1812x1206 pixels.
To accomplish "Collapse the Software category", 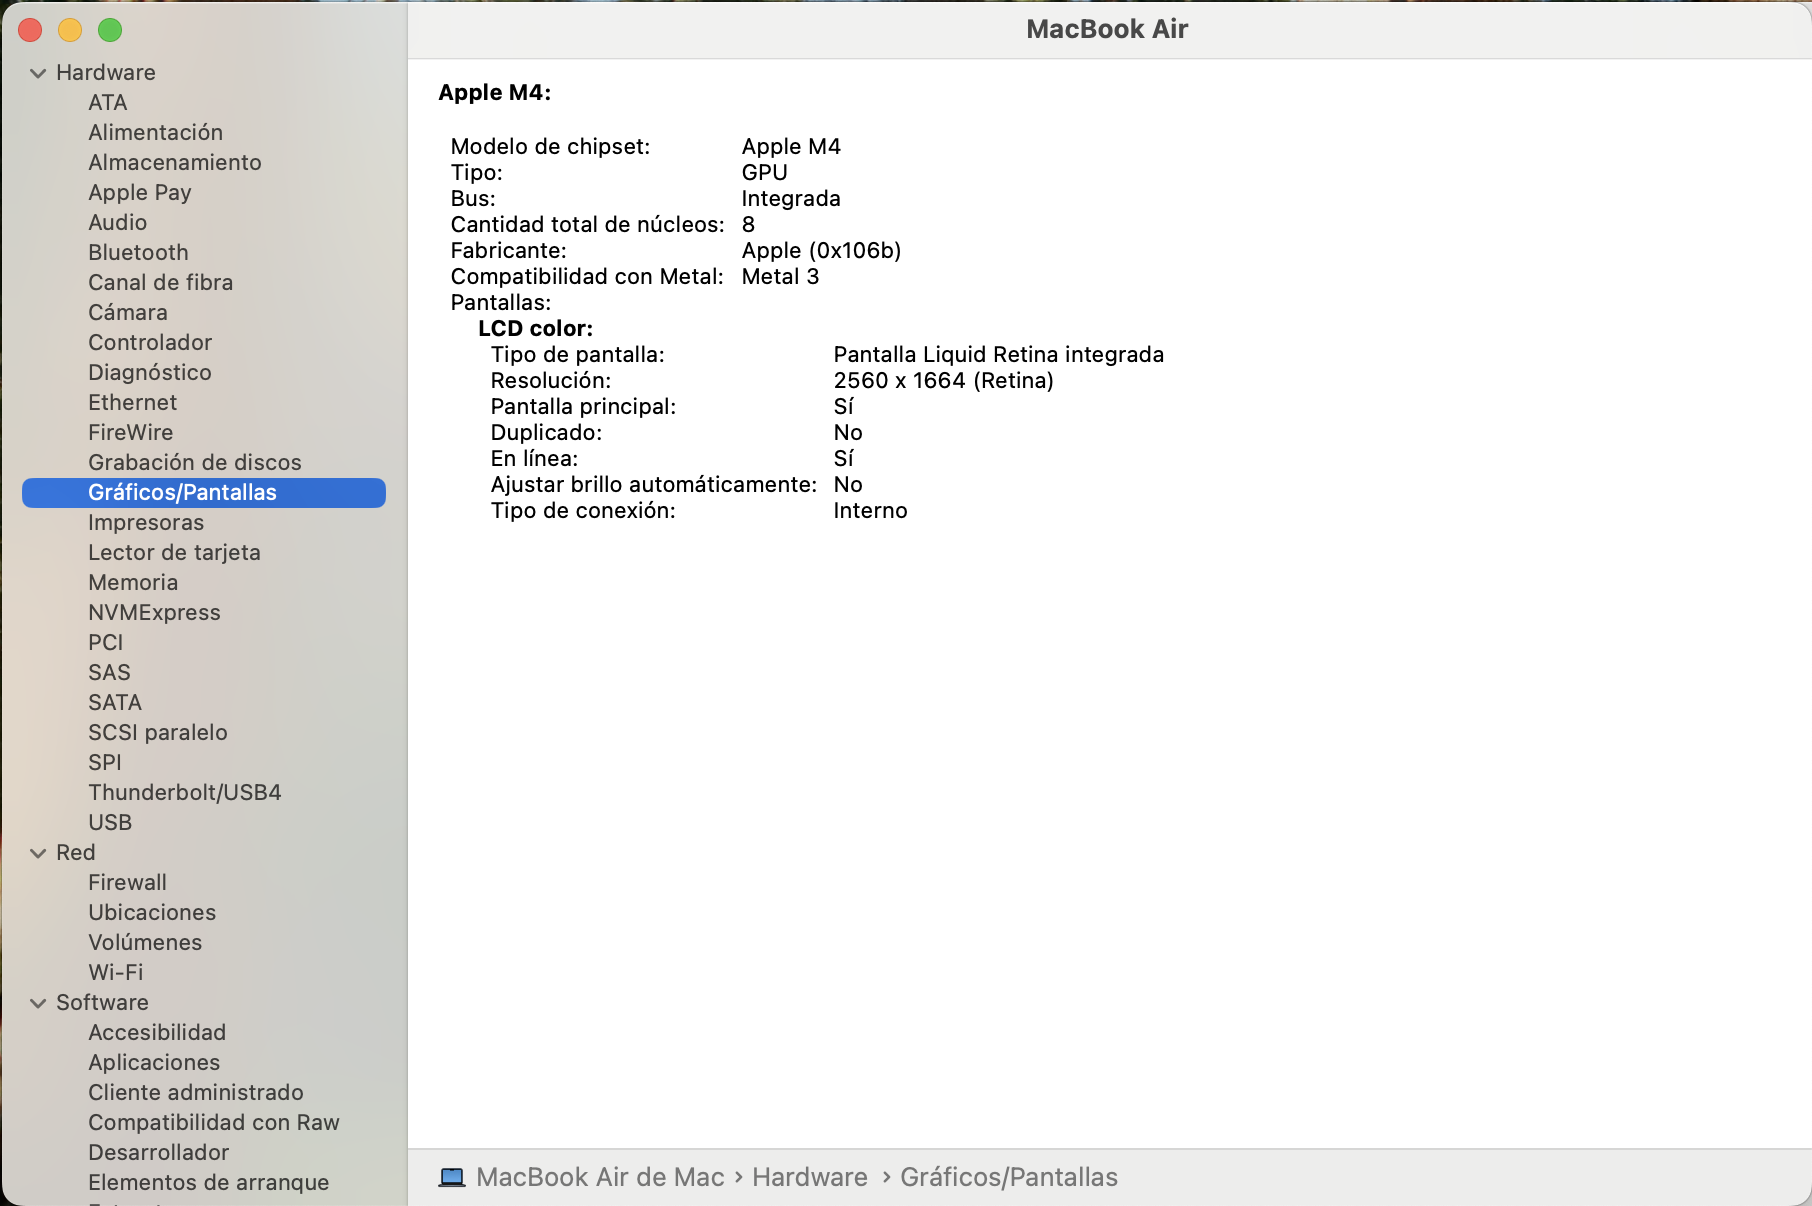I will coord(37,1002).
